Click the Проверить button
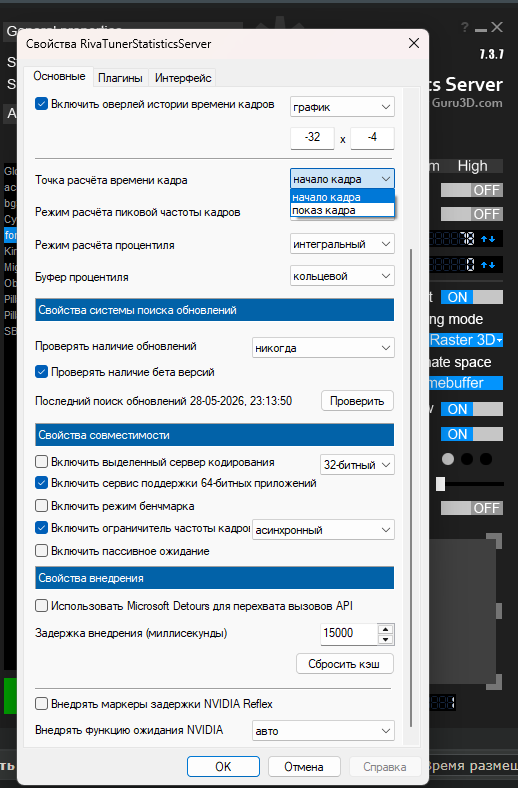The height and width of the screenshot is (788, 518). pyautogui.click(x=357, y=401)
